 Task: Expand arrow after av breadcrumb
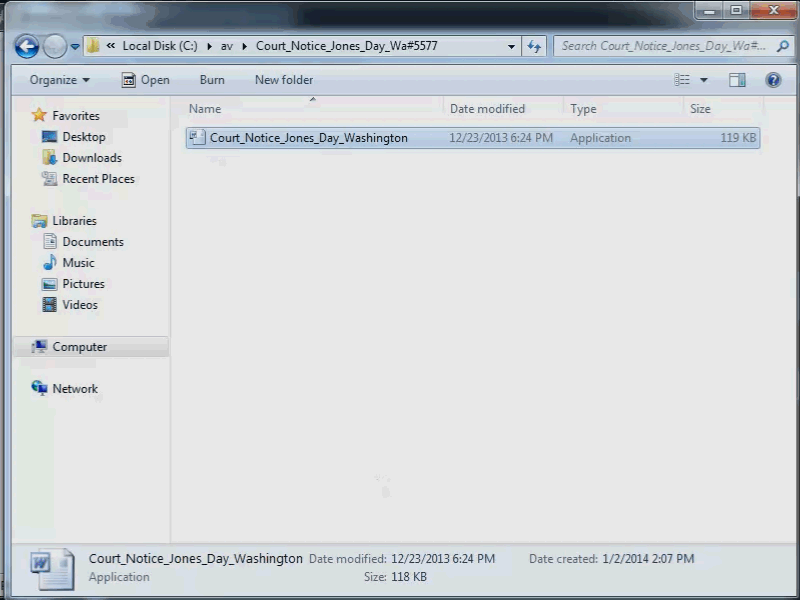coord(244,46)
